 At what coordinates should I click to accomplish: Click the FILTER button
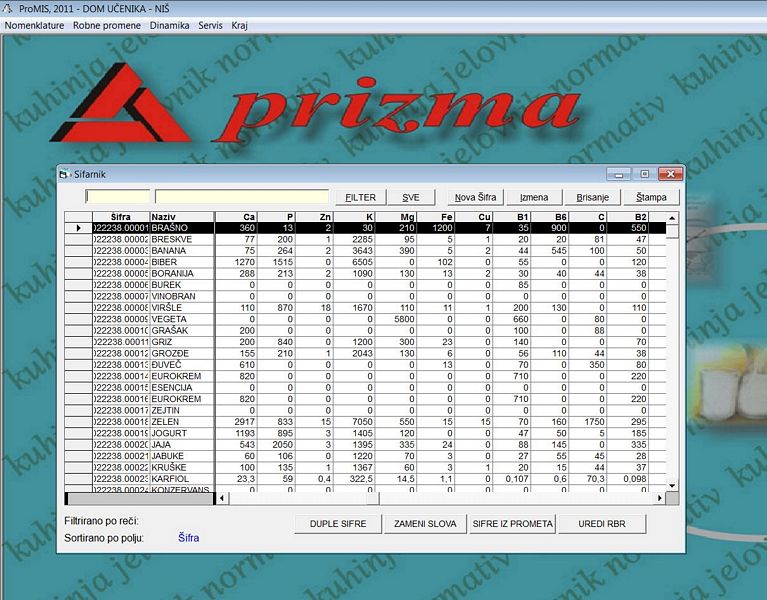361,197
